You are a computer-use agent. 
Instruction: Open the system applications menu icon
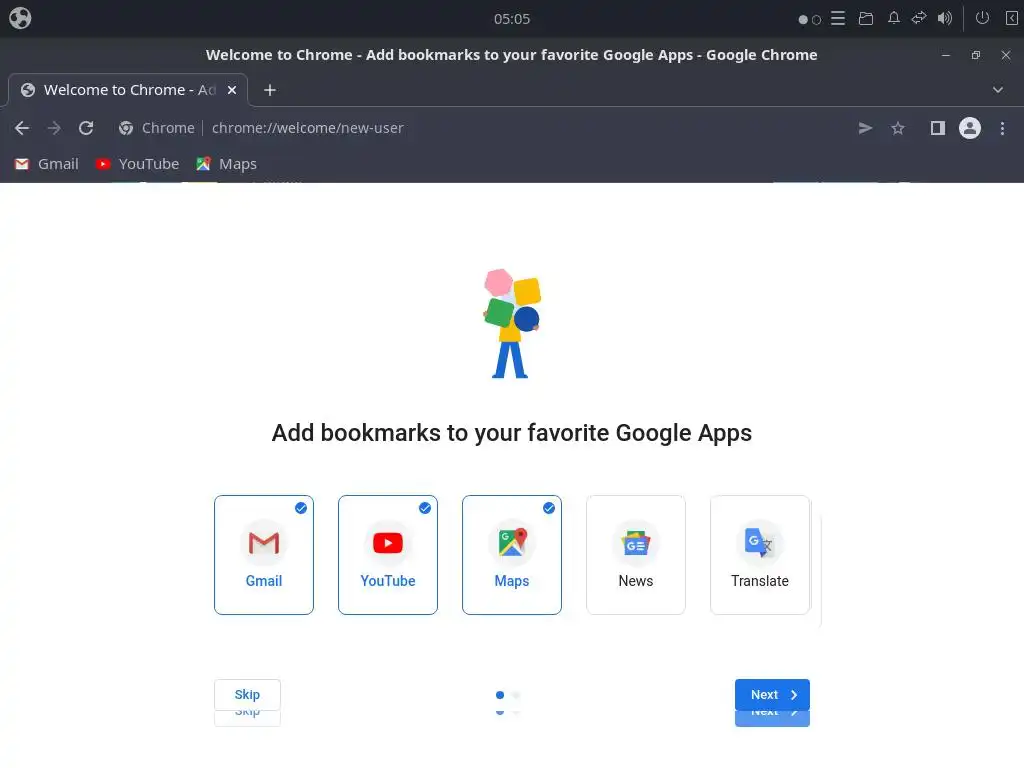(20, 18)
